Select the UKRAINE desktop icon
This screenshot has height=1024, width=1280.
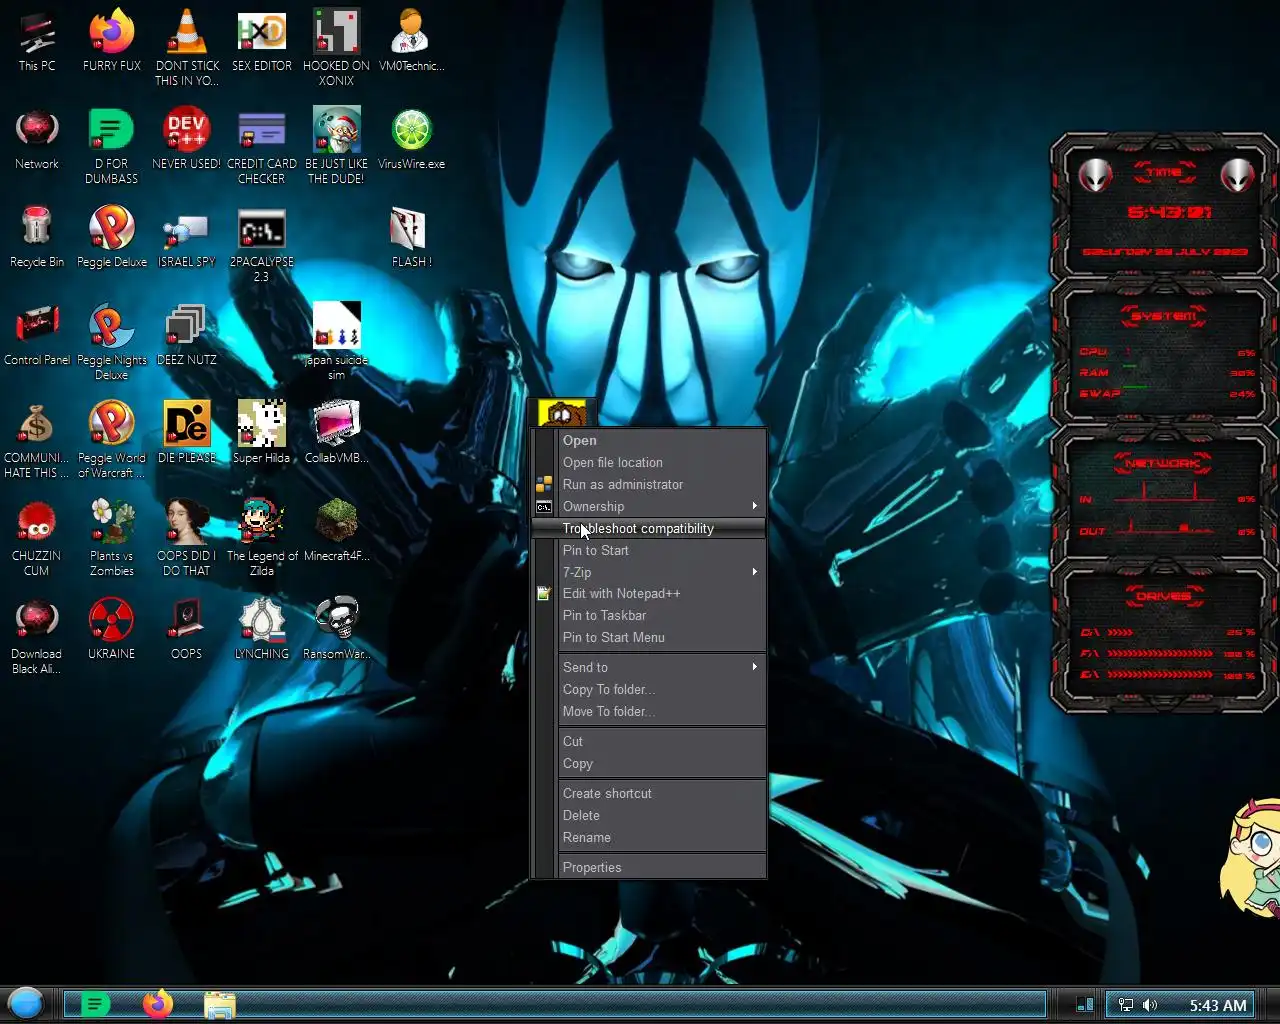(x=112, y=629)
